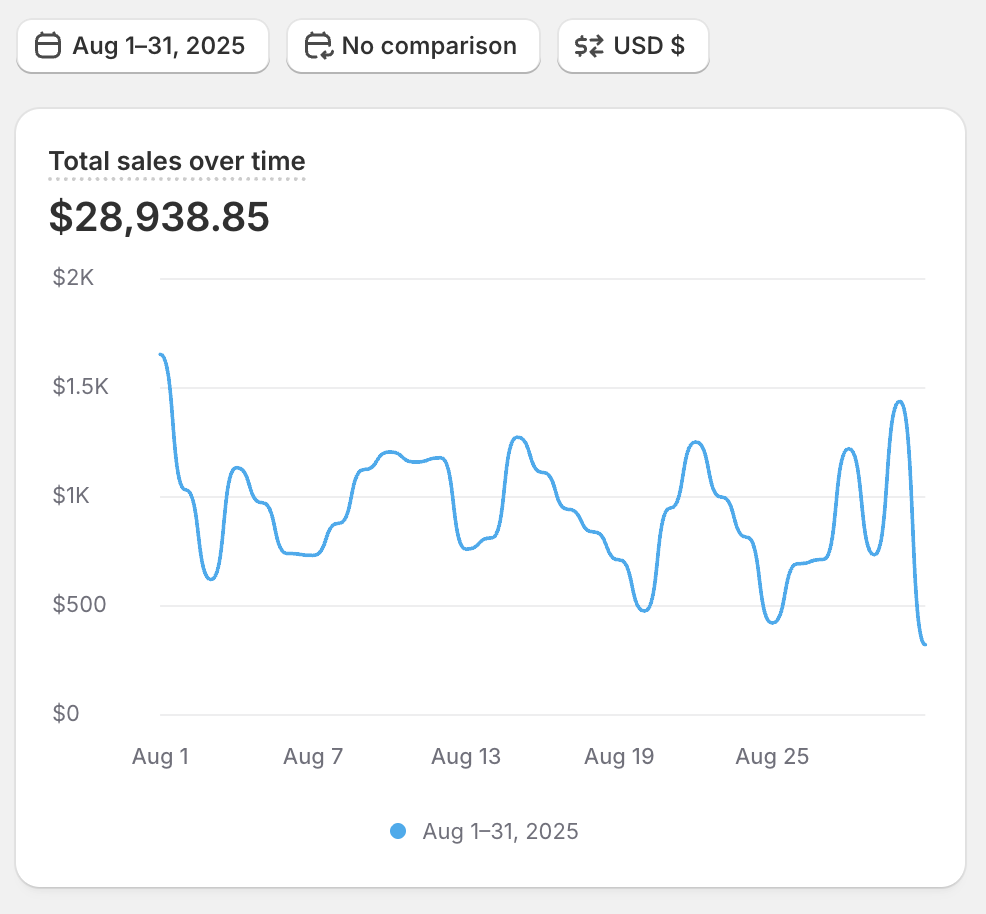
Task: Click the Aug 13 axis label
Action: (466, 757)
